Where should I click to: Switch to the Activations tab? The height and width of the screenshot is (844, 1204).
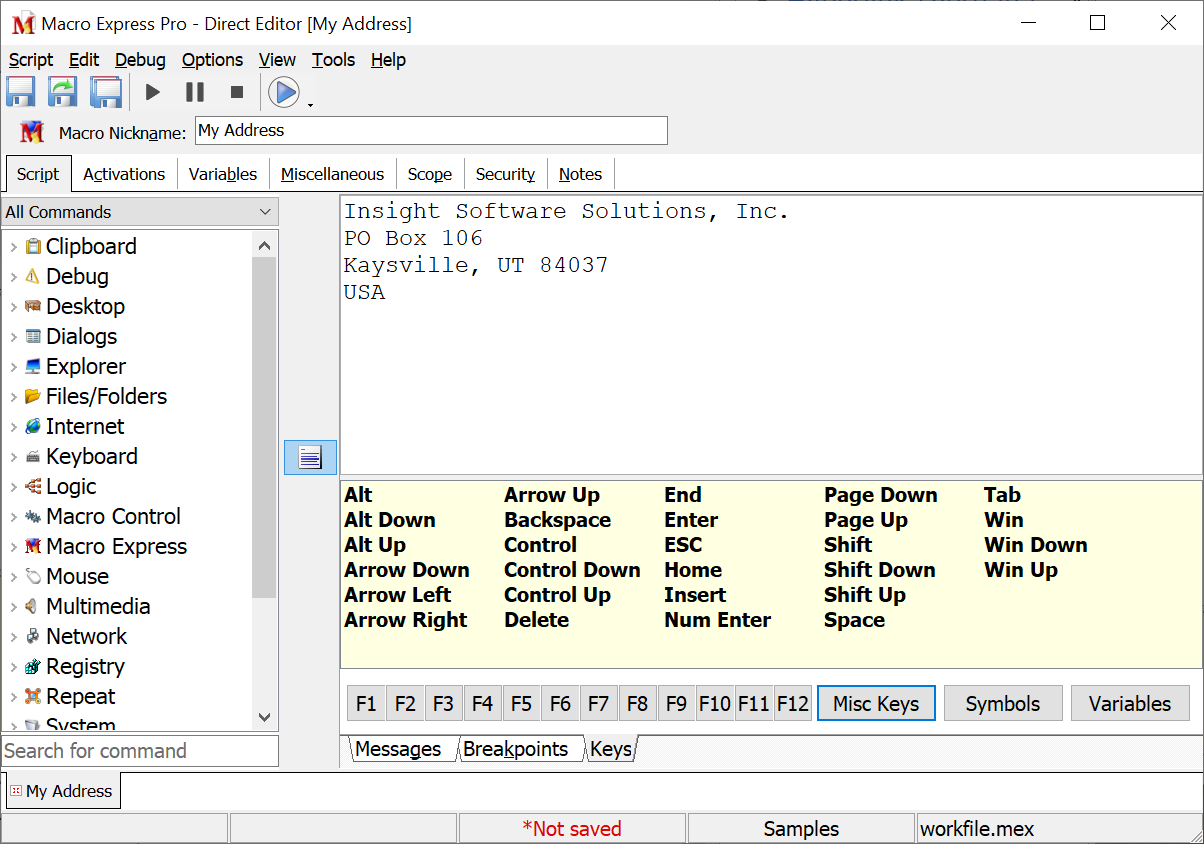124,174
